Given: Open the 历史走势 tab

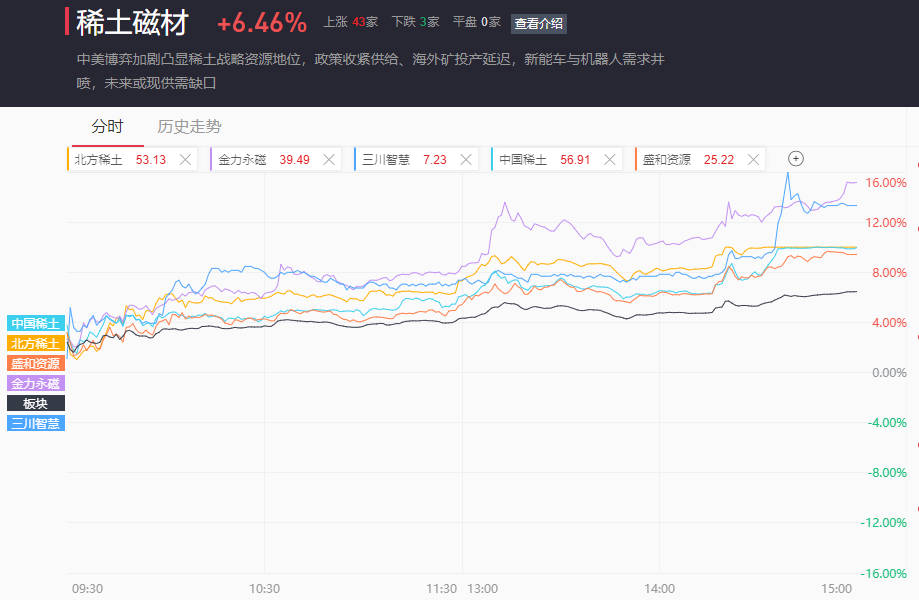Looking at the screenshot, I should click(190, 127).
